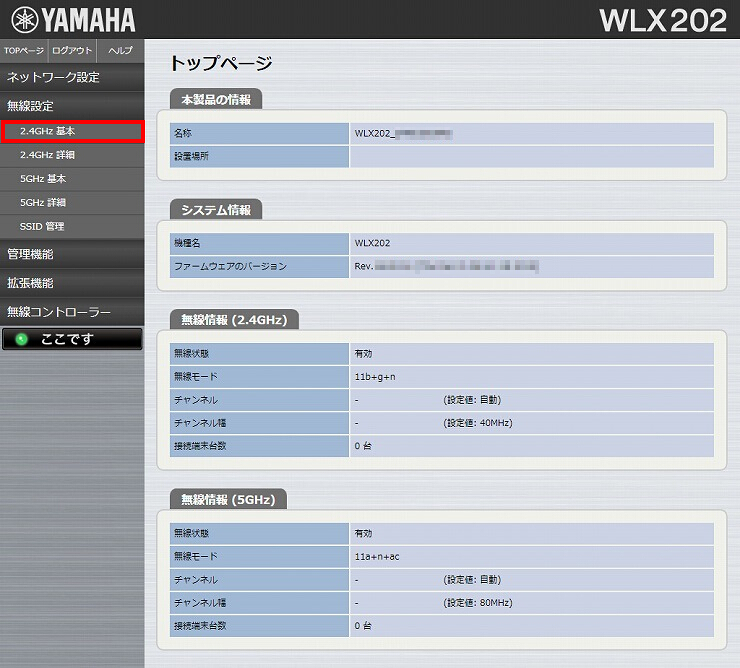Click the WLX202 model title in header
Image resolution: width=740 pixels, height=668 pixels.
pyautogui.click(x=663, y=21)
